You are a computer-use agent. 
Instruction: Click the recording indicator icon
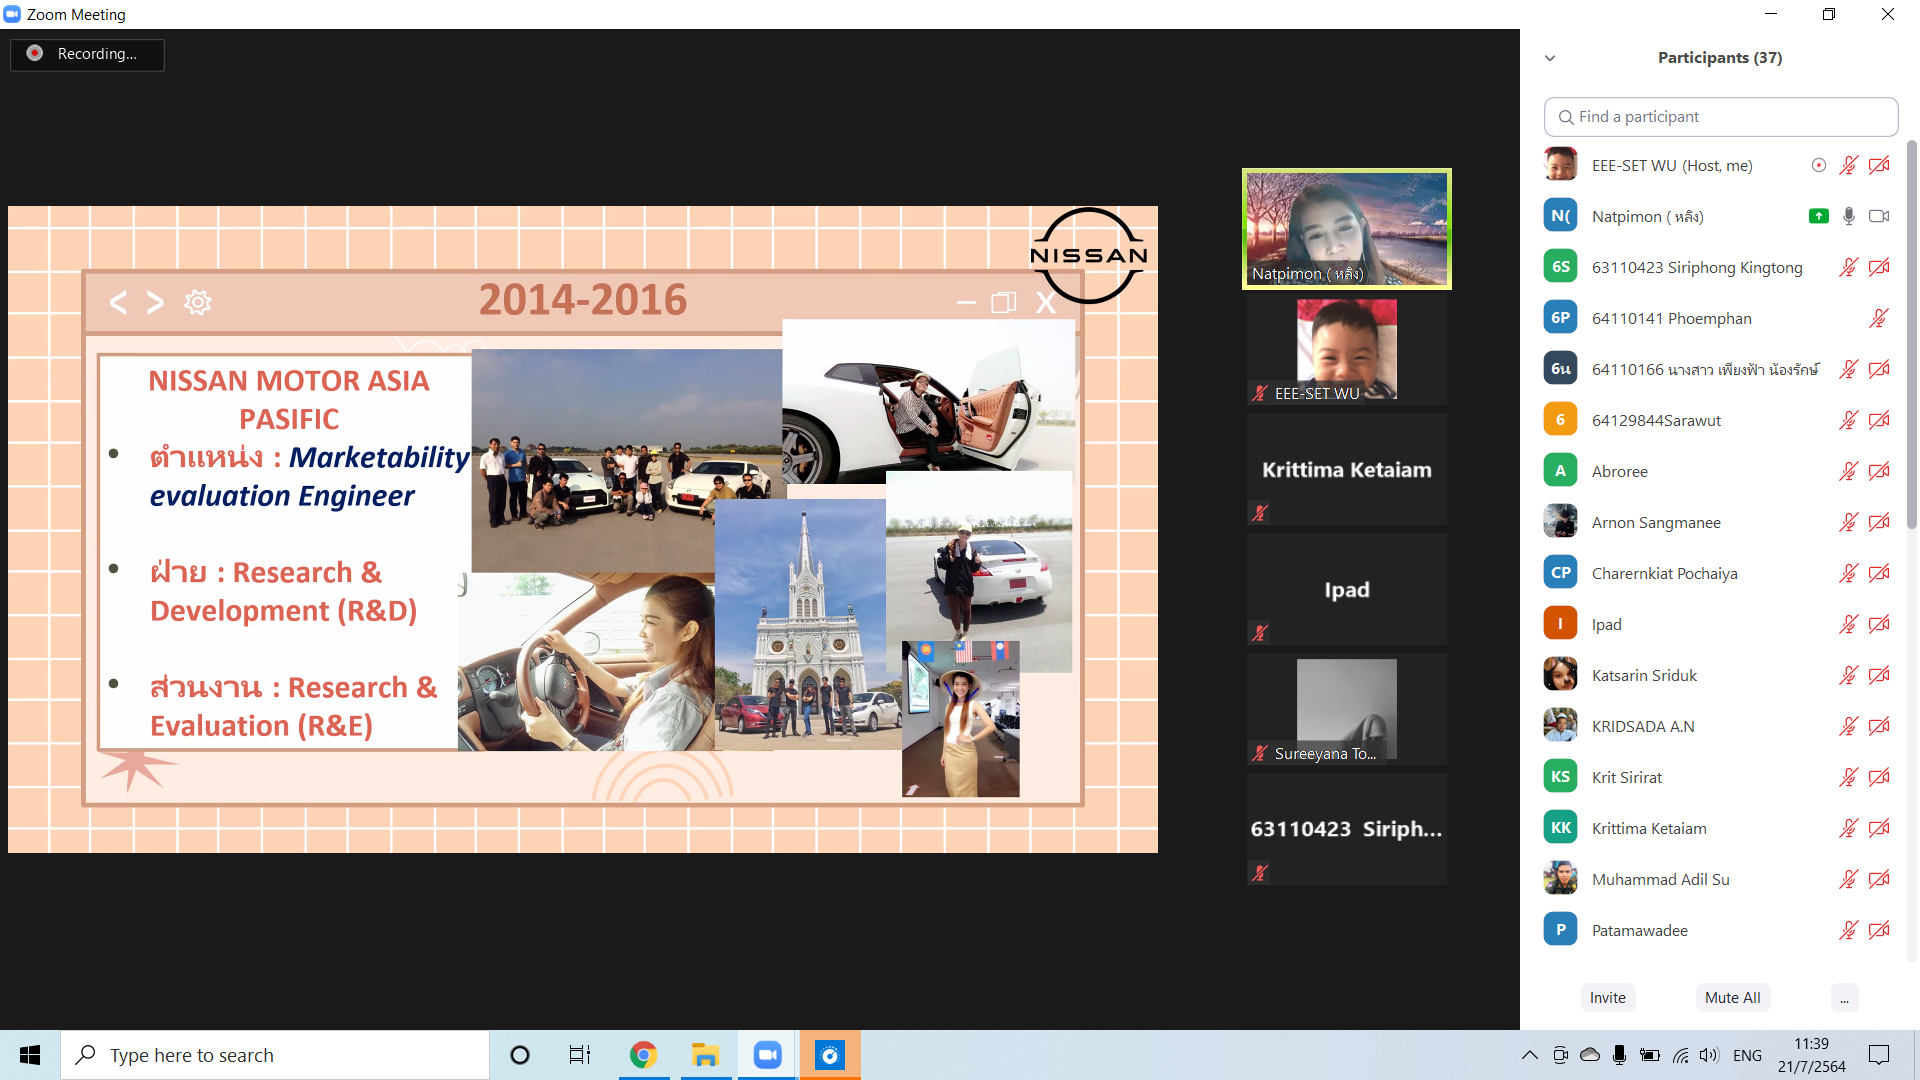(x=35, y=53)
